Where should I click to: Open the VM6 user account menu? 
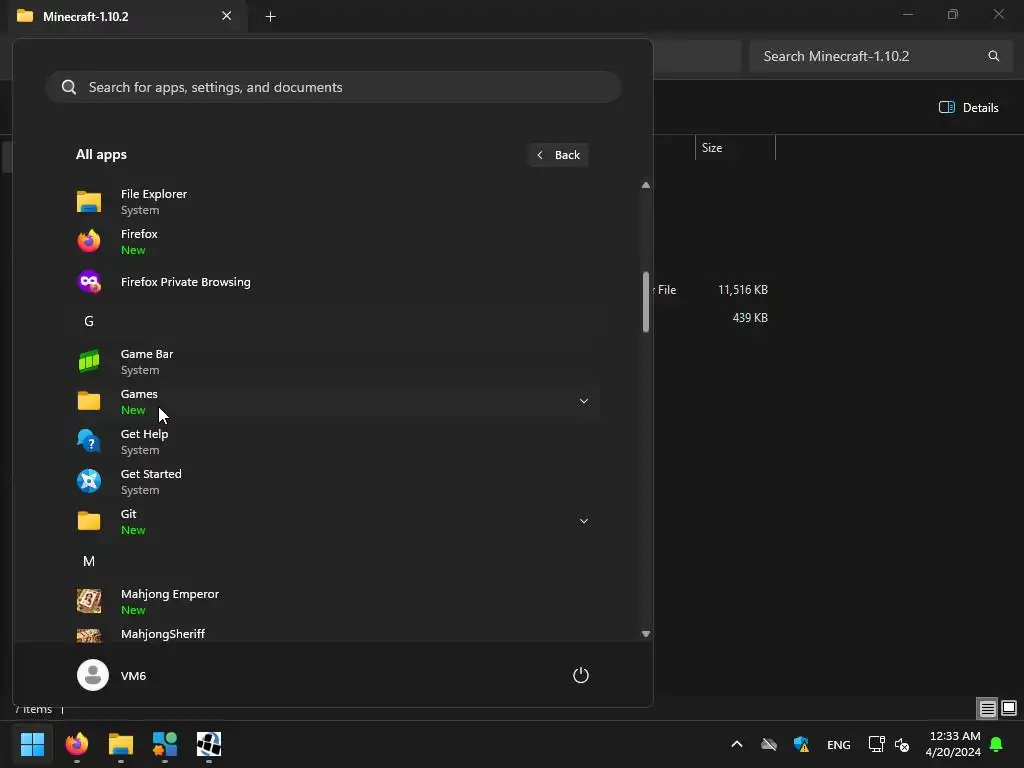112,675
